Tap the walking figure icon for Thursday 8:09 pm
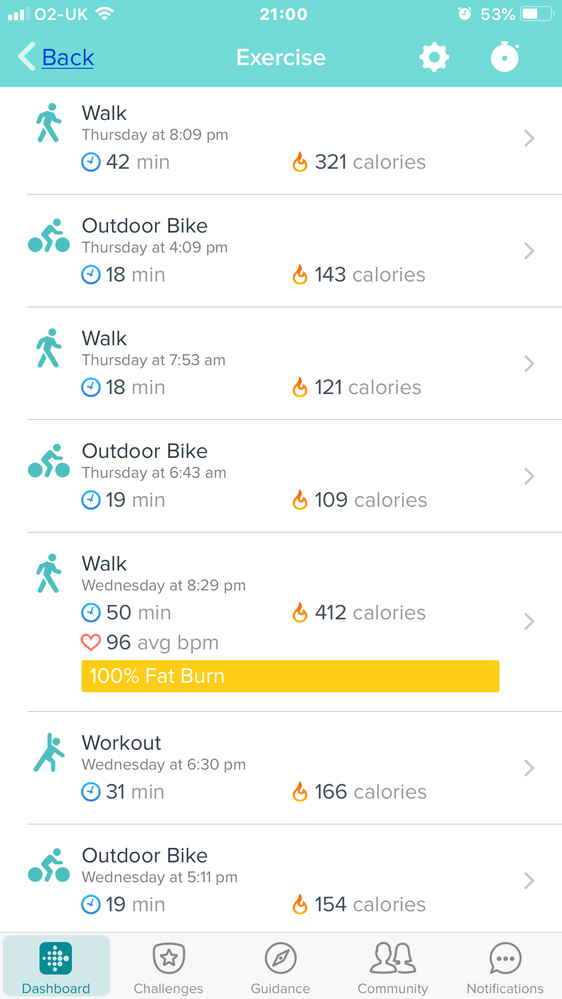The image size is (562, 999). pyautogui.click(x=48, y=122)
